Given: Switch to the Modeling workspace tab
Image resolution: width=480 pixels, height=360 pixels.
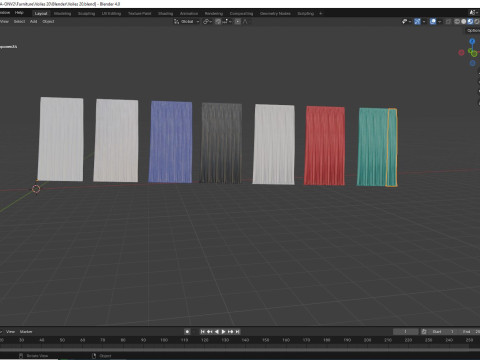Looking at the screenshot, I should [62, 14].
